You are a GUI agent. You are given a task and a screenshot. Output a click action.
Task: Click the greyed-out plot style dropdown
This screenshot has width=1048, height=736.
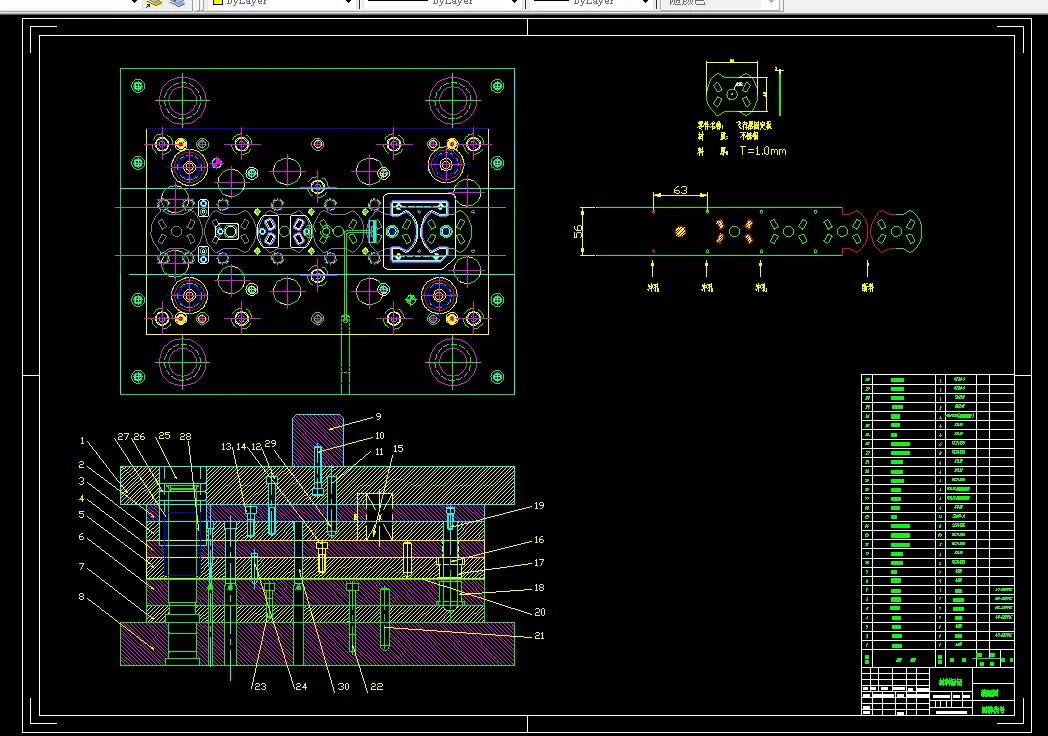coord(718,3)
